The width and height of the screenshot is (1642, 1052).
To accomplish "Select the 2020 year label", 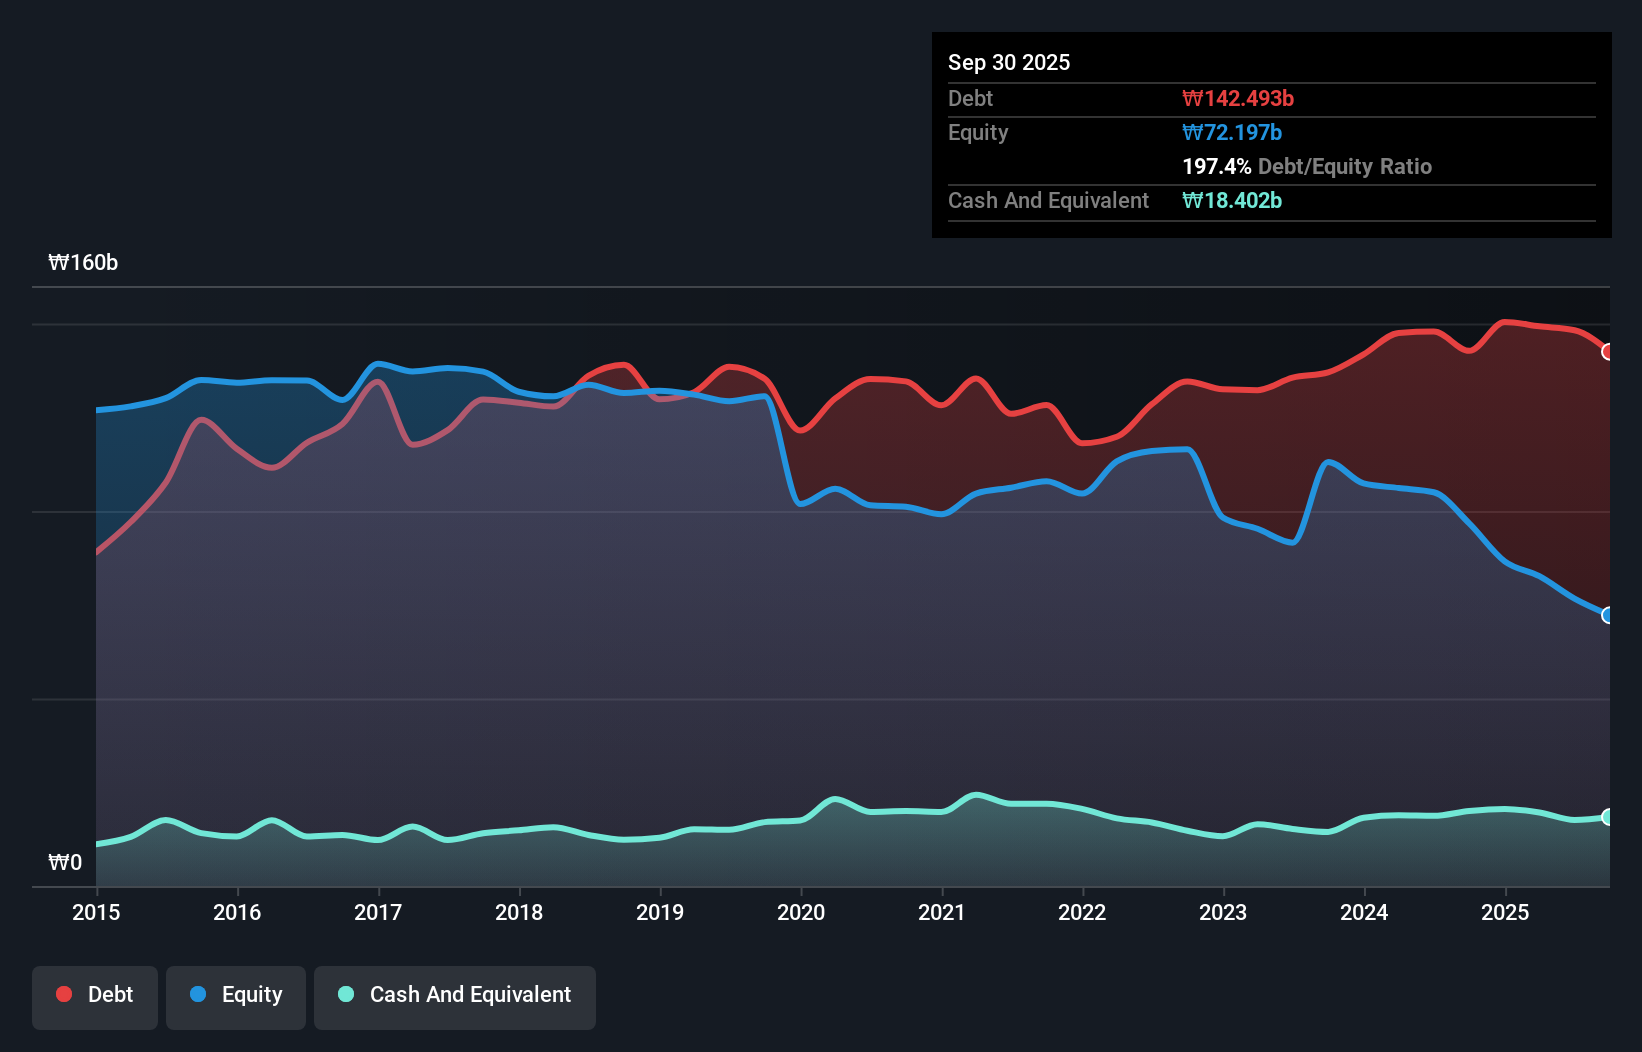I will click(800, 912).
